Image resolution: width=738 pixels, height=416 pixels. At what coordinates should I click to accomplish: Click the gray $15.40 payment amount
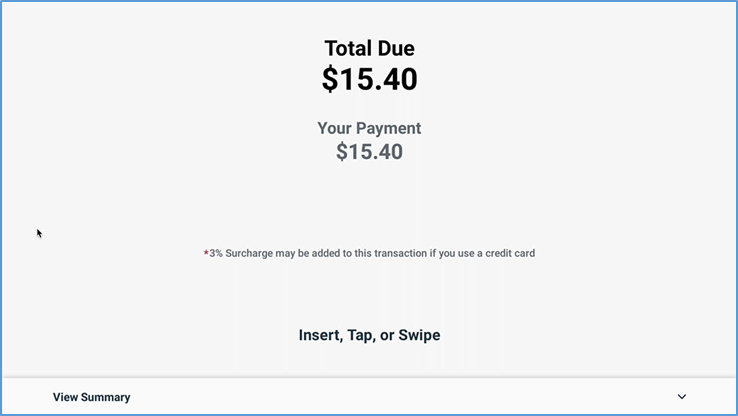(x=369, y=152)
